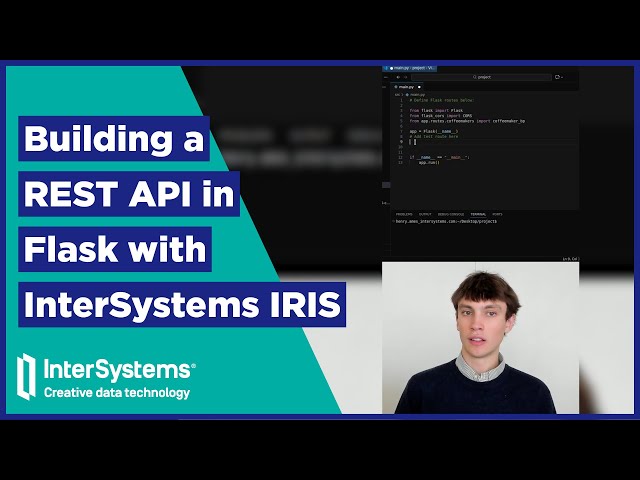Open the OUTPUT panel tab
The image size is (640, 480).
(x=425, y=214)
